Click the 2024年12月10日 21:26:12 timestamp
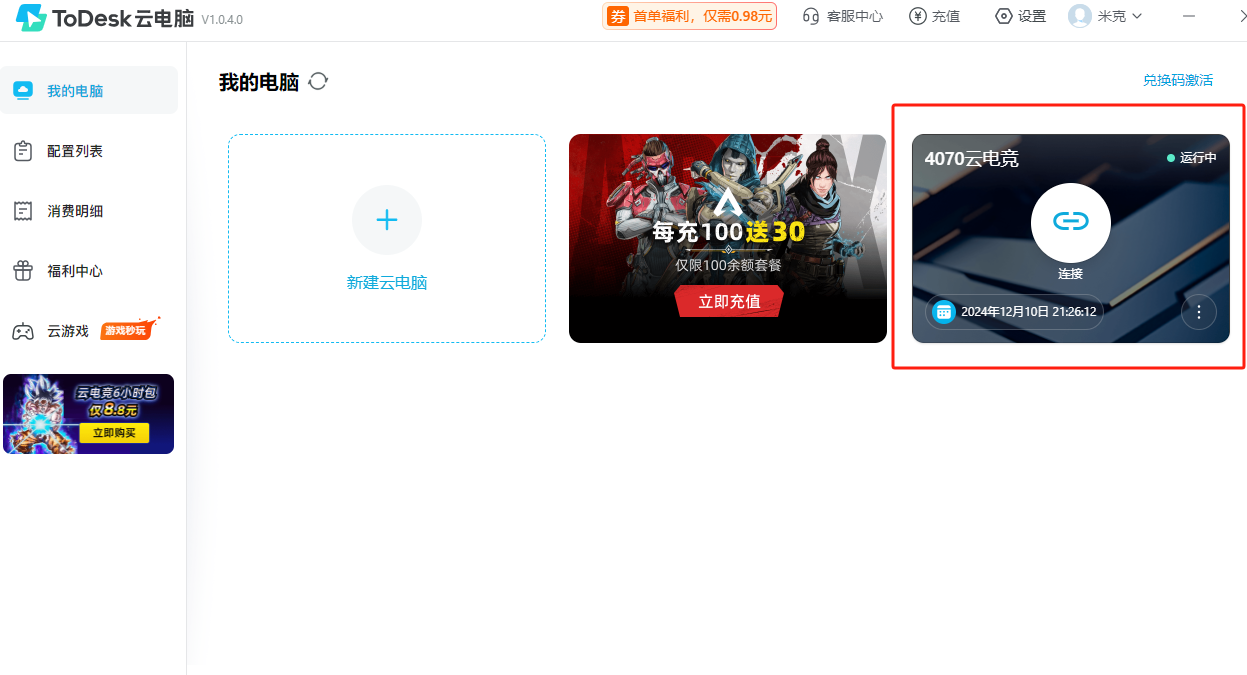The image size is (1247, 675). pos(1029,312)
